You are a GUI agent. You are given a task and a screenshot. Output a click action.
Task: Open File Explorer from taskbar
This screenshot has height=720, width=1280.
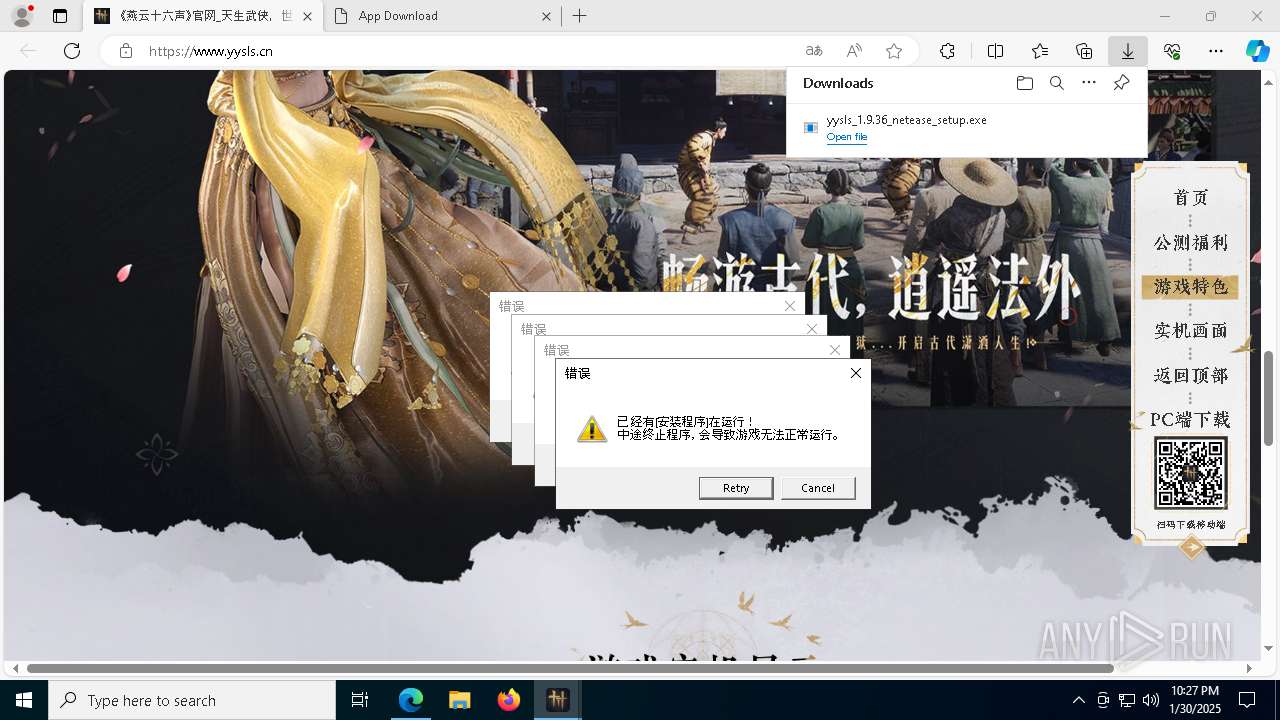459,700
